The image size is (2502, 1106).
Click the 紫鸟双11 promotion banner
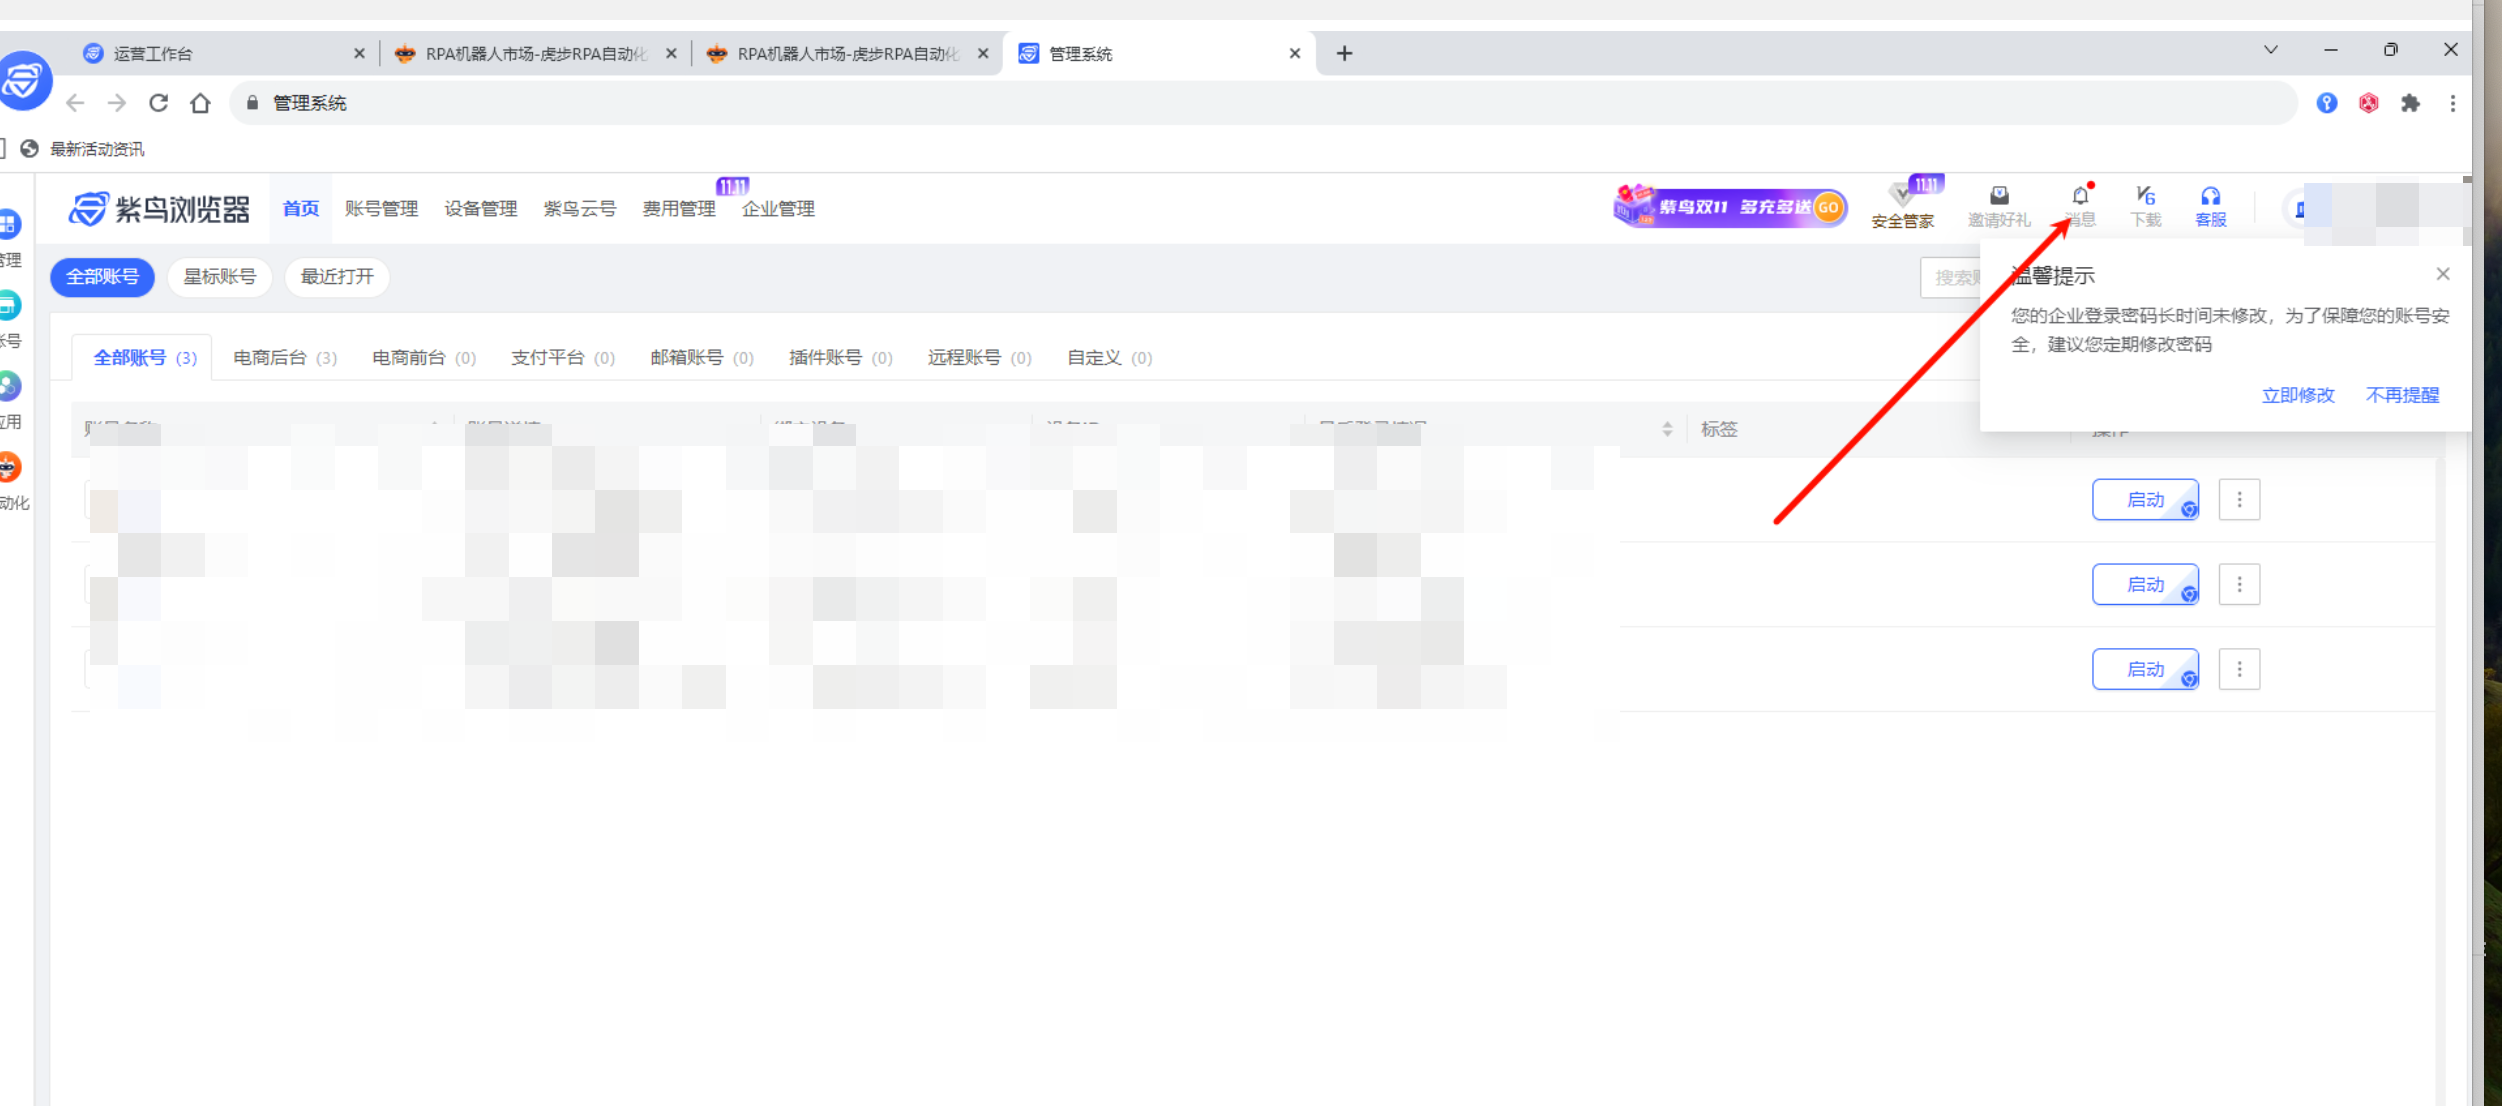[1730, 207]
